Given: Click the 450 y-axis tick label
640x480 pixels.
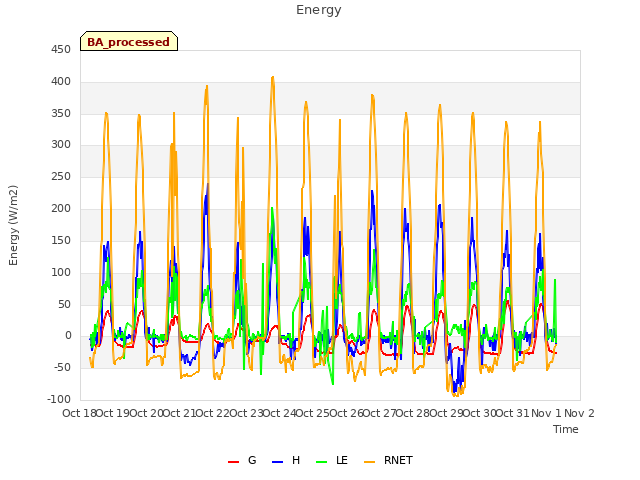Looking at the screenshot, I should click(61, 50).
